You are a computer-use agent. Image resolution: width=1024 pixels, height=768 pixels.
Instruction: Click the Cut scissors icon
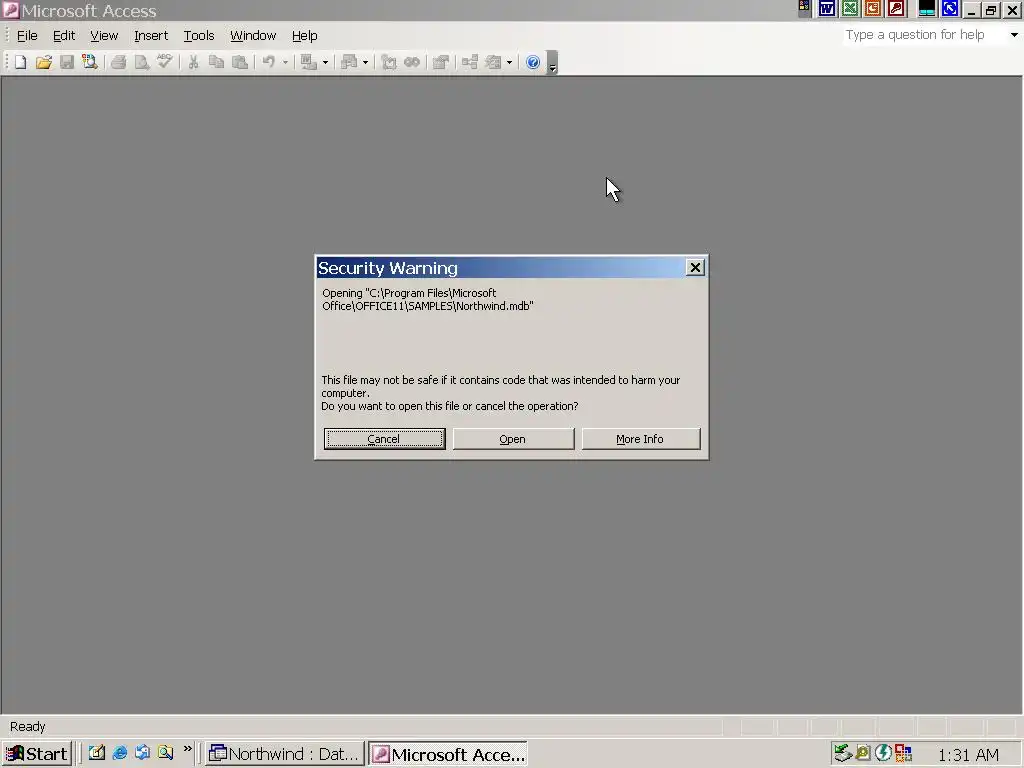coord(193,62)
